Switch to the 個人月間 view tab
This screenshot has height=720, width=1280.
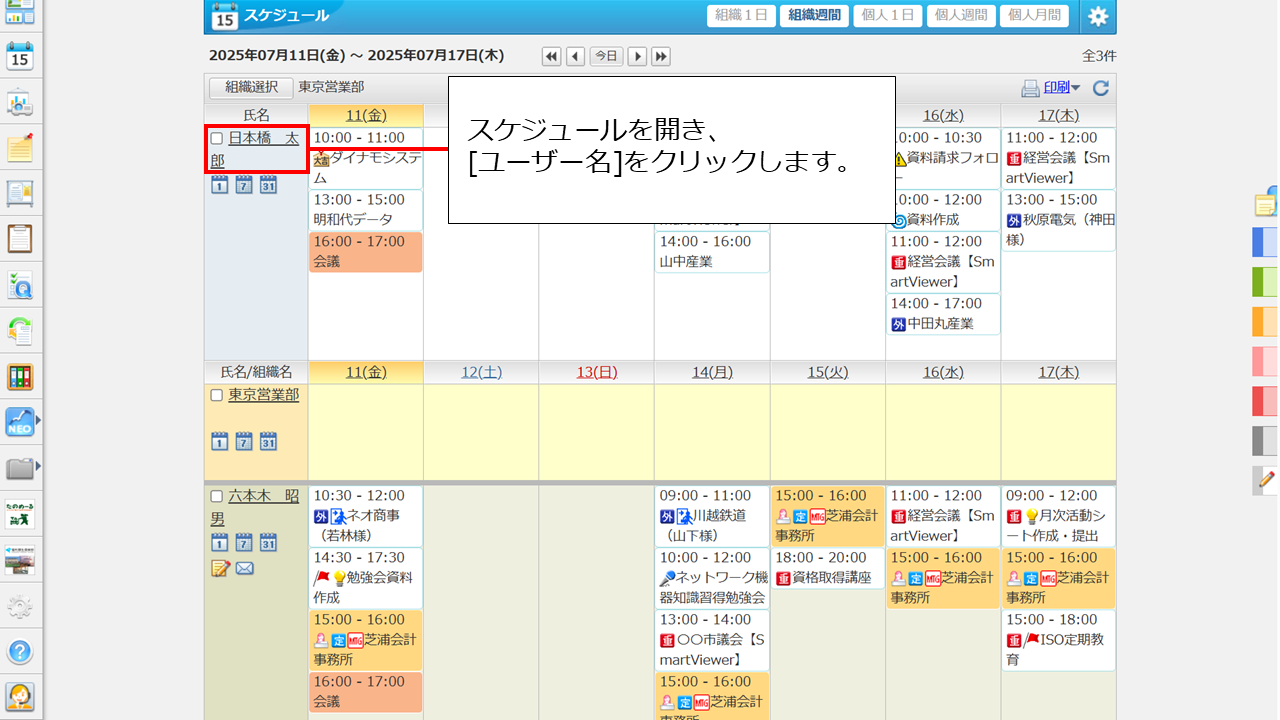pyautogui.click(x=1033, y=16)
